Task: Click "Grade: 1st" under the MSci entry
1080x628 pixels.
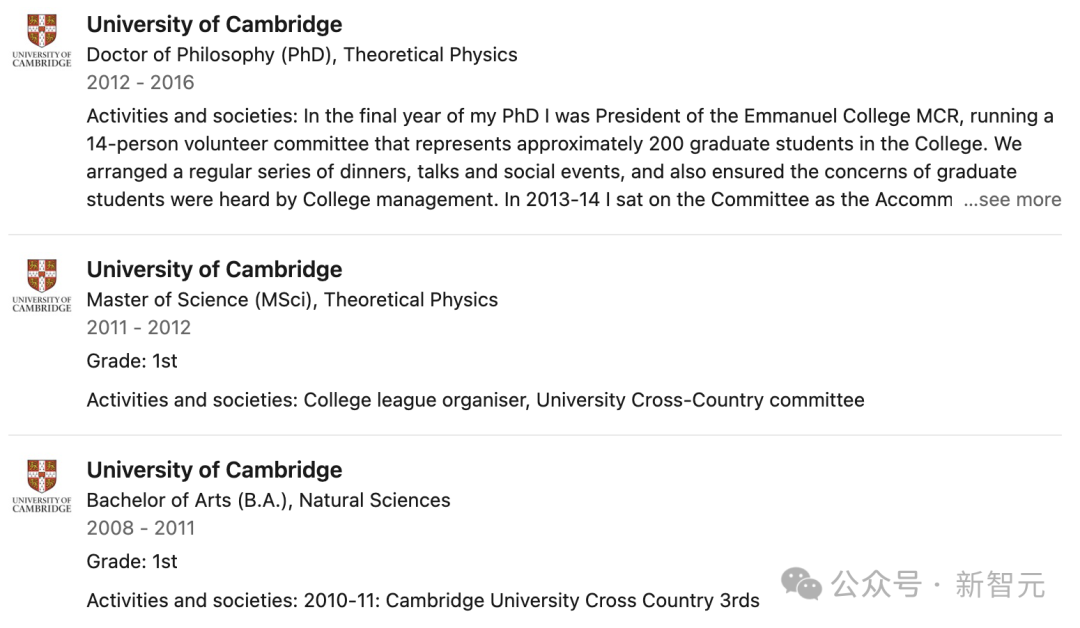Action: [132, 361]
